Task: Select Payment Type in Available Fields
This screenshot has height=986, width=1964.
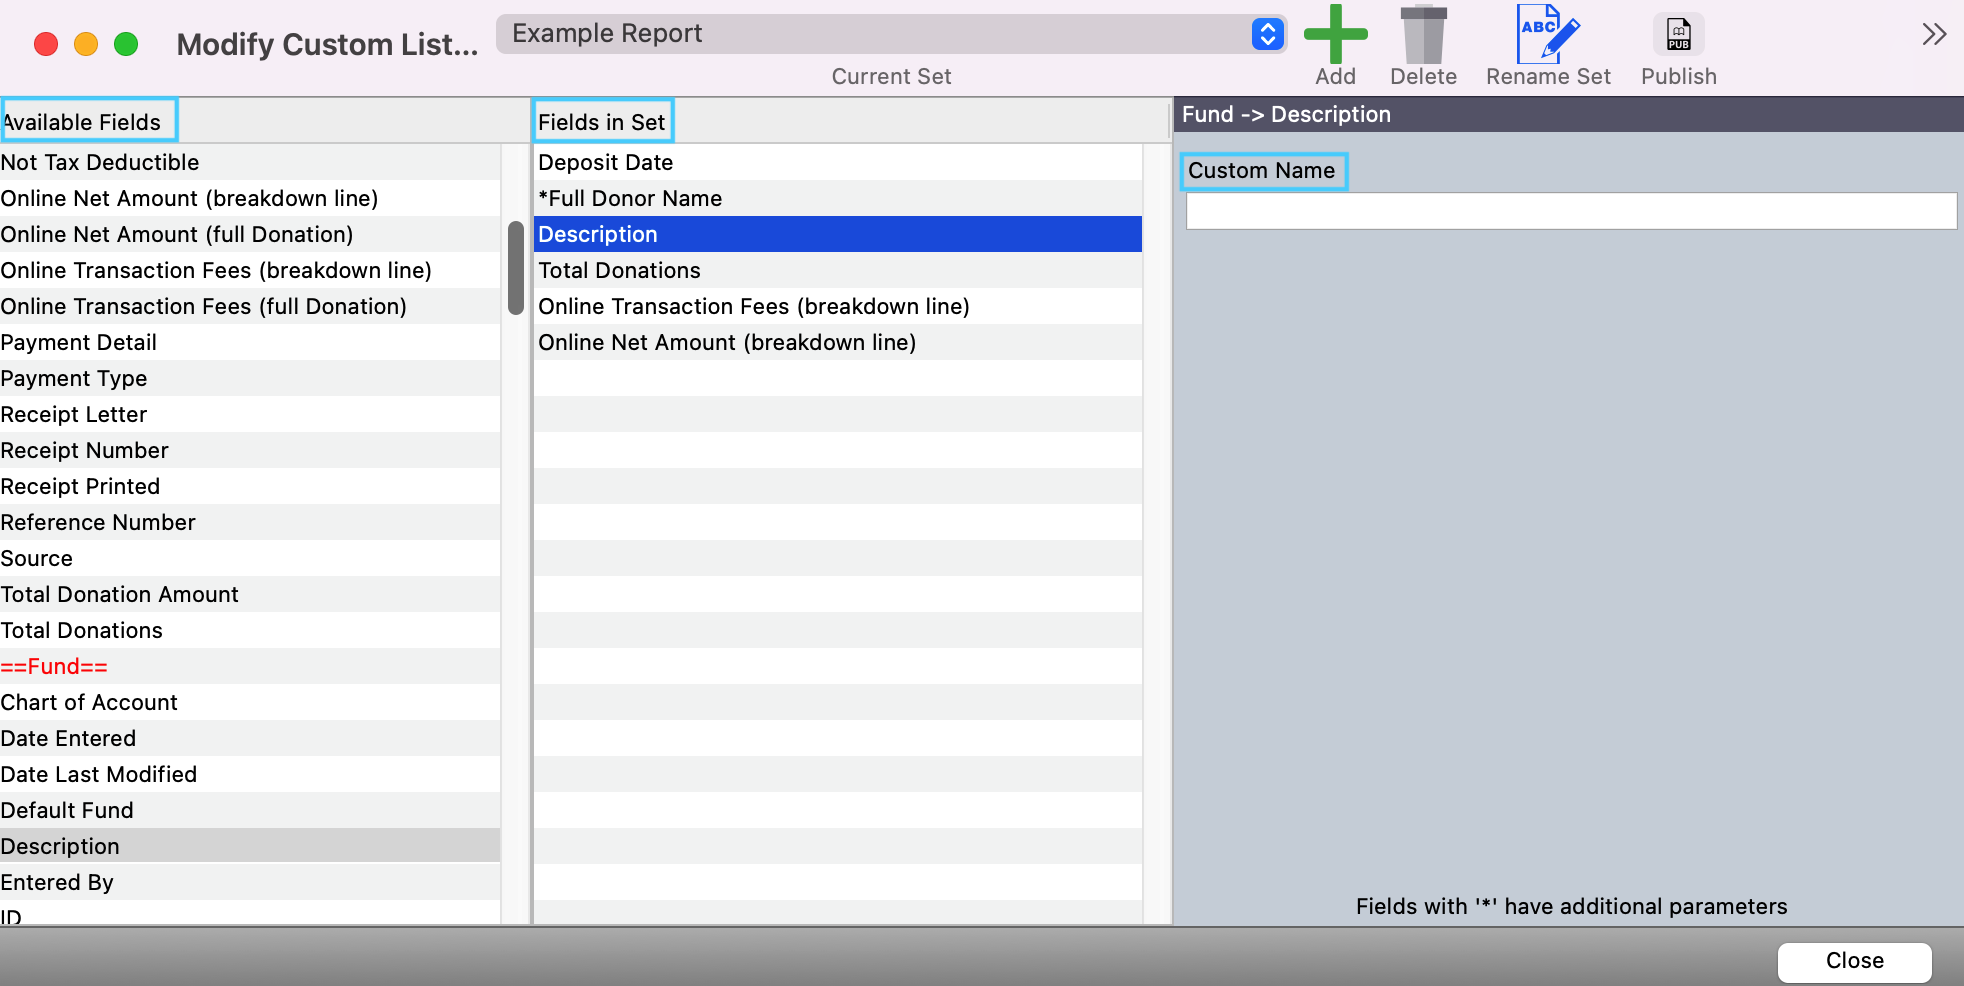Action: pos(74,378)
